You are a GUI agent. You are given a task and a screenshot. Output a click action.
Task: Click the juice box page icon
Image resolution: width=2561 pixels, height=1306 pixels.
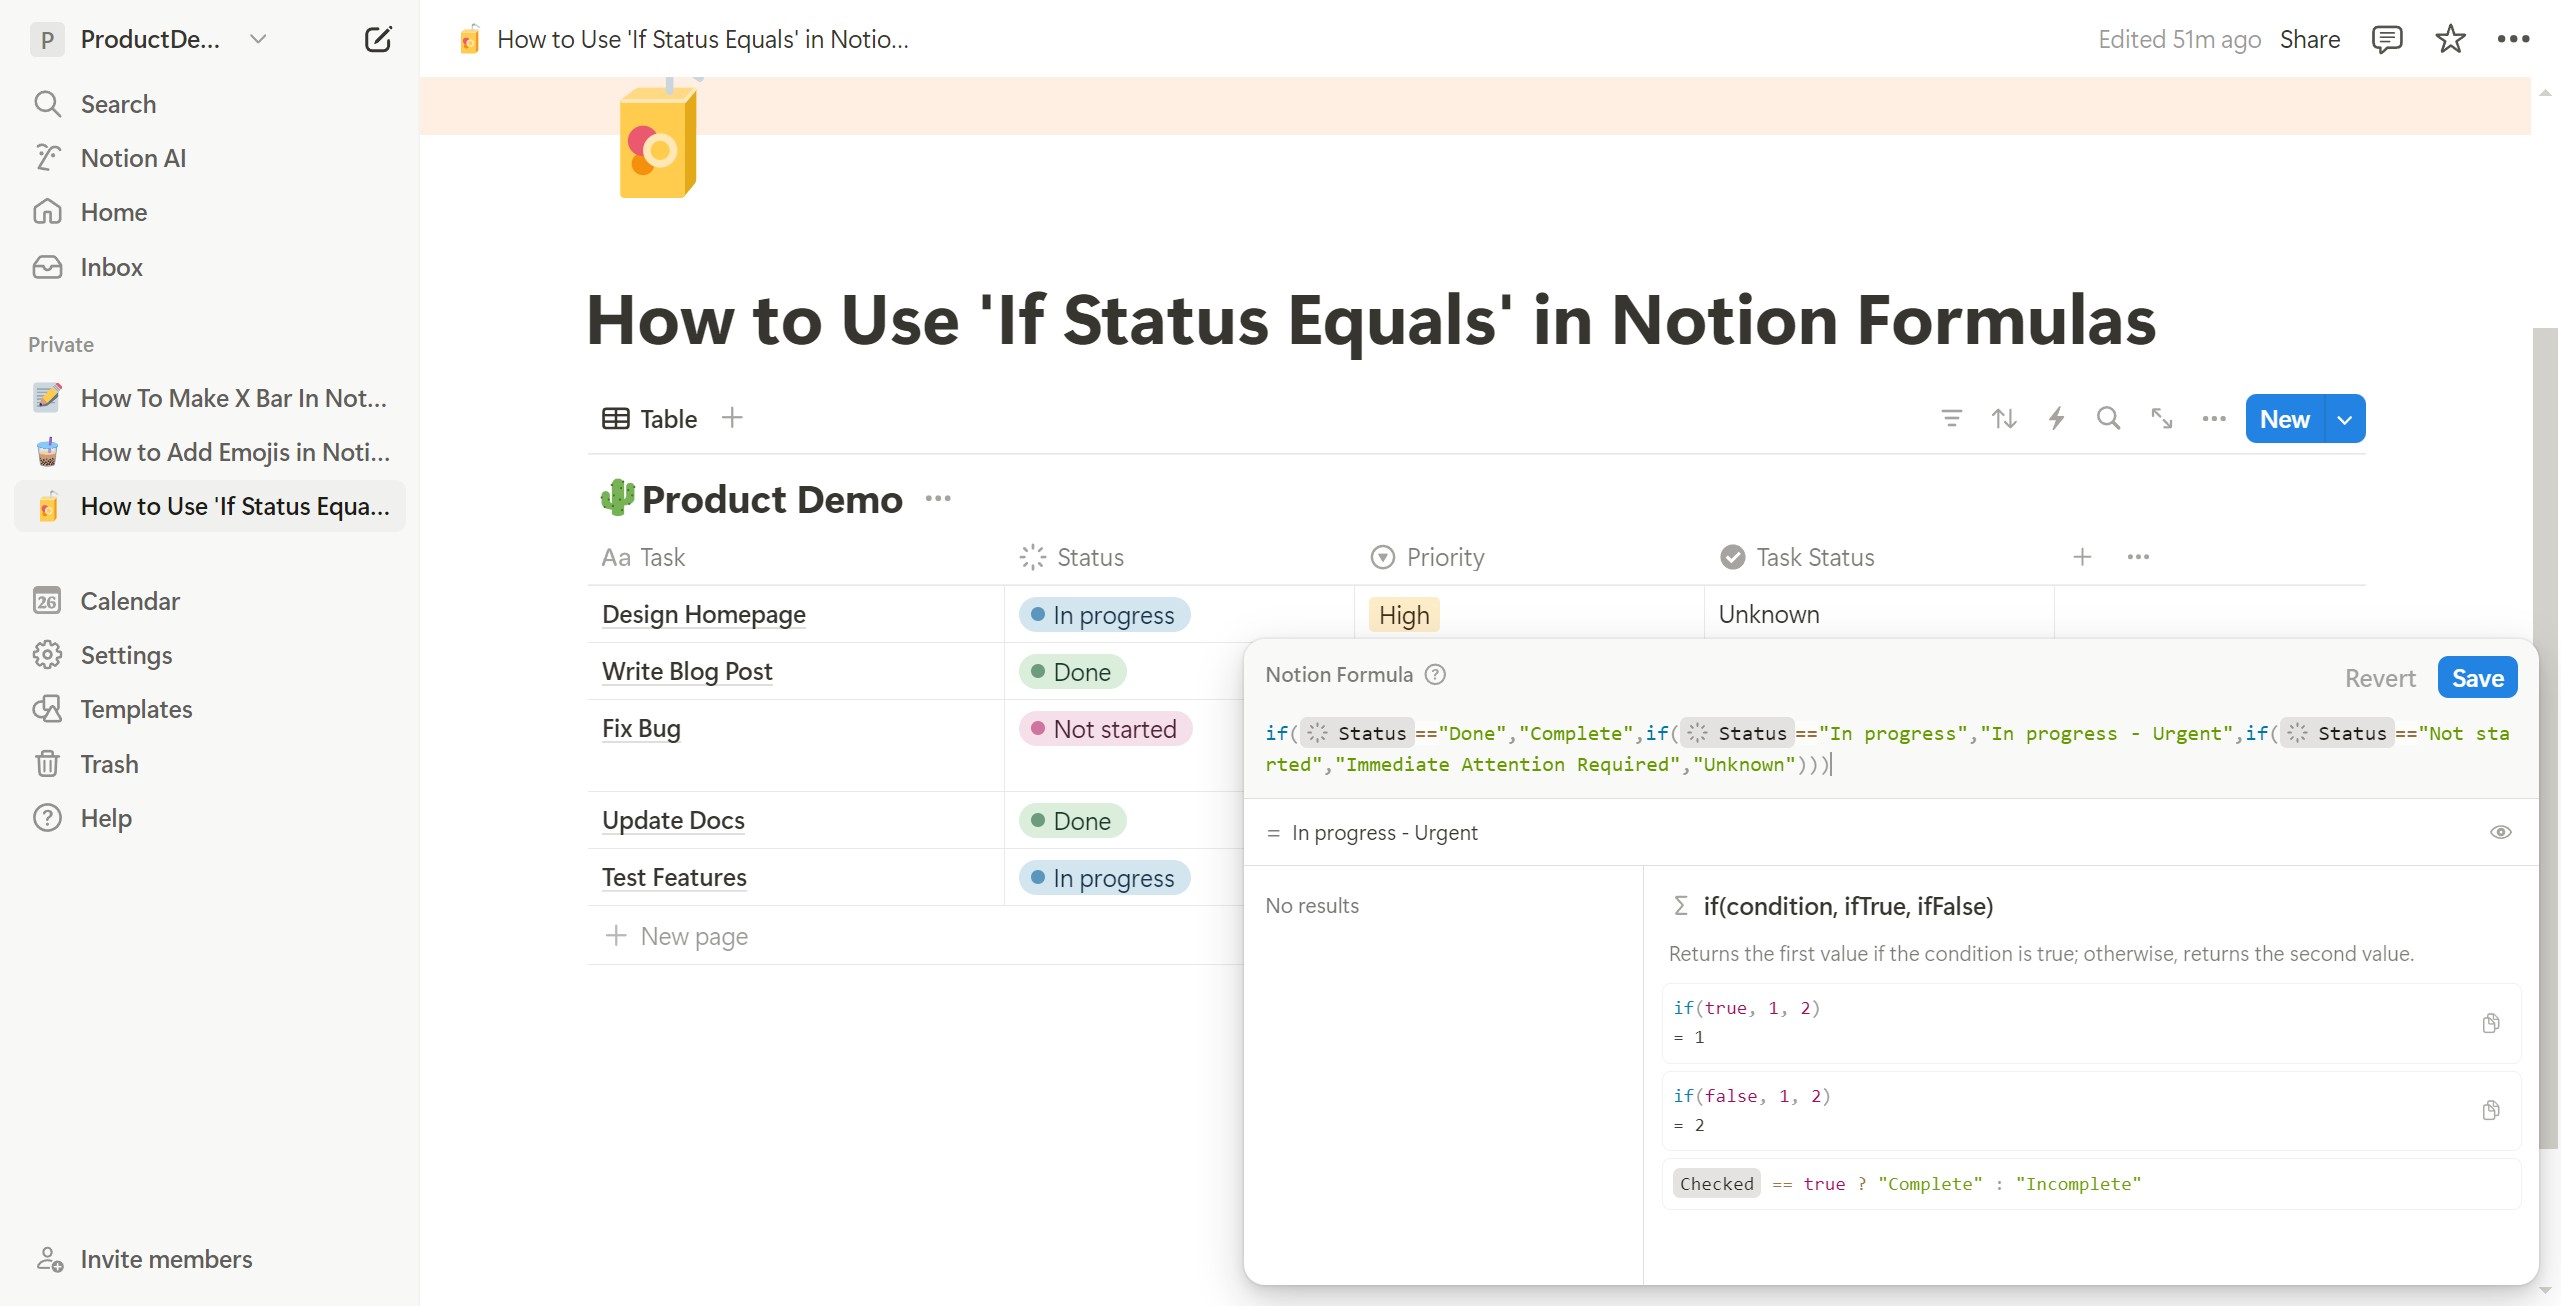point(658,140)
